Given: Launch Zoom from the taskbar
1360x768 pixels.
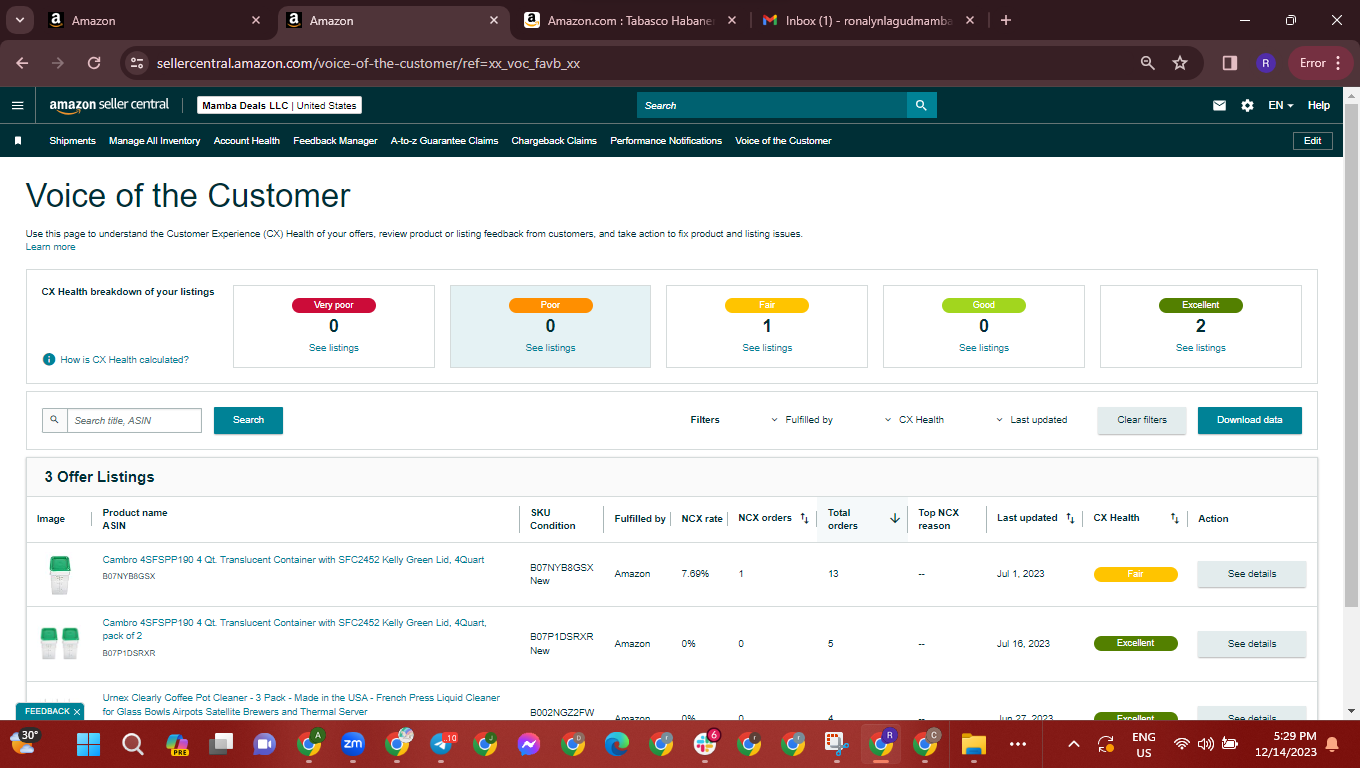Looking at the screenshot, I should 352,744.
